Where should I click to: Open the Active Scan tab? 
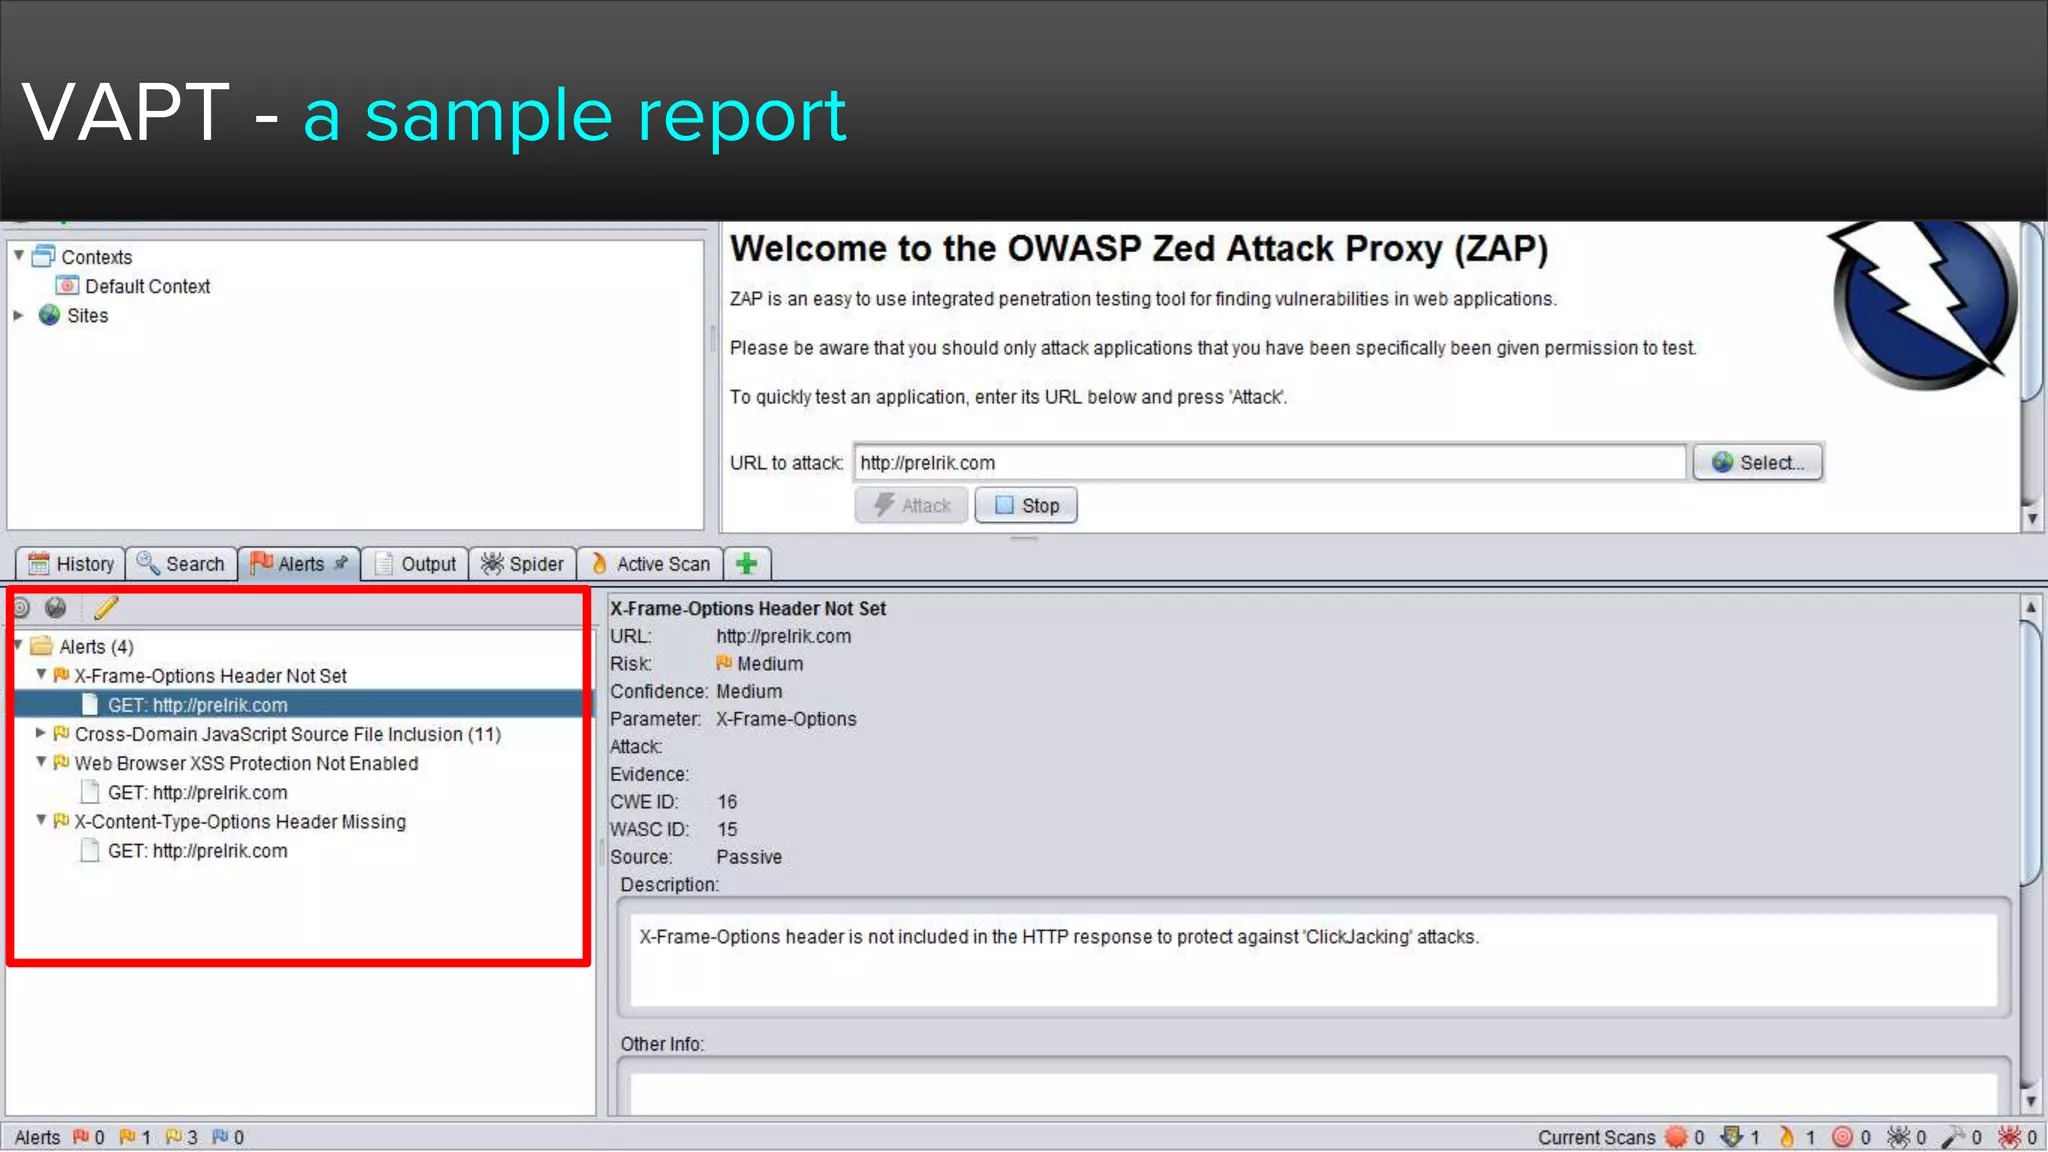(x=650, y=564)
